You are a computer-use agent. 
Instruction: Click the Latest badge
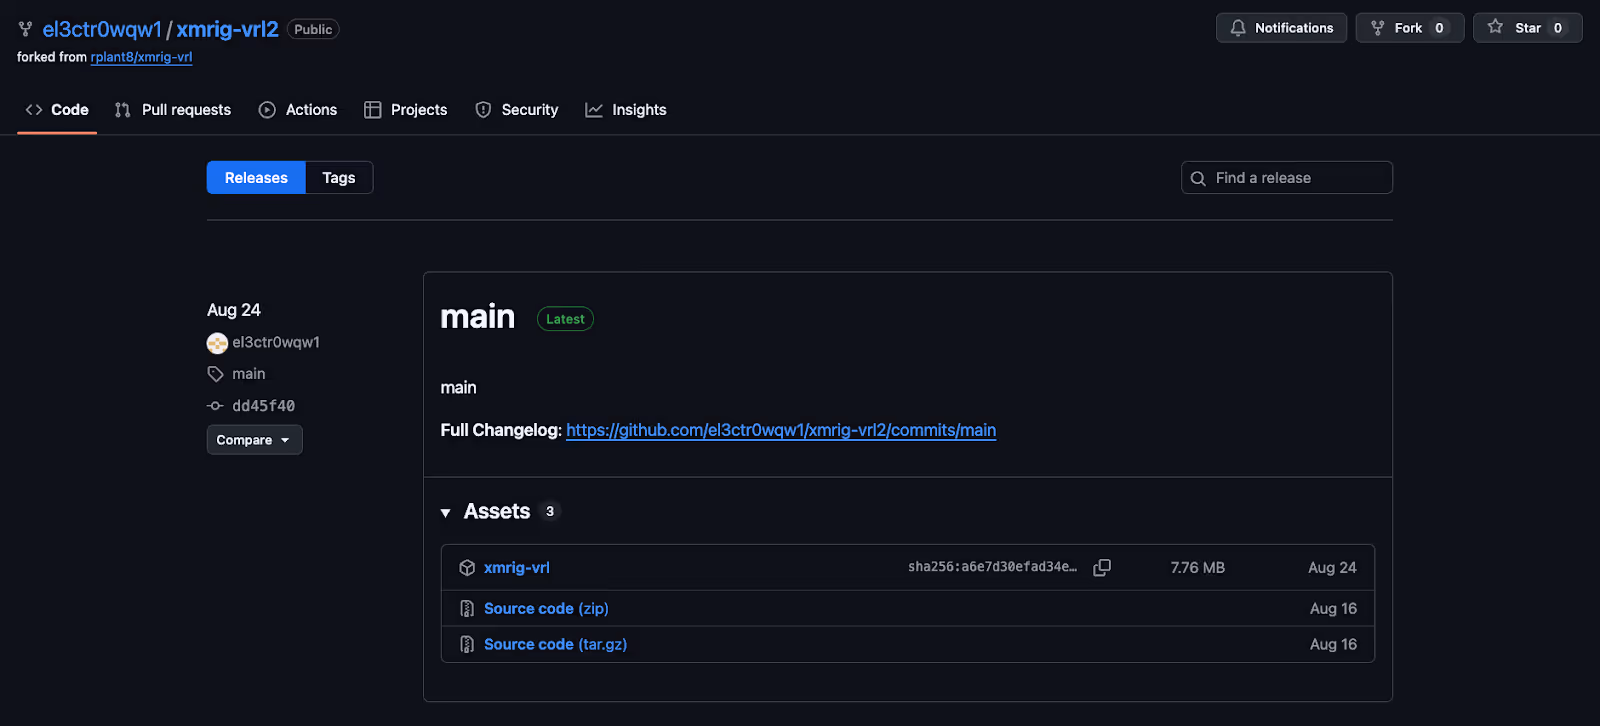[565, 319]
